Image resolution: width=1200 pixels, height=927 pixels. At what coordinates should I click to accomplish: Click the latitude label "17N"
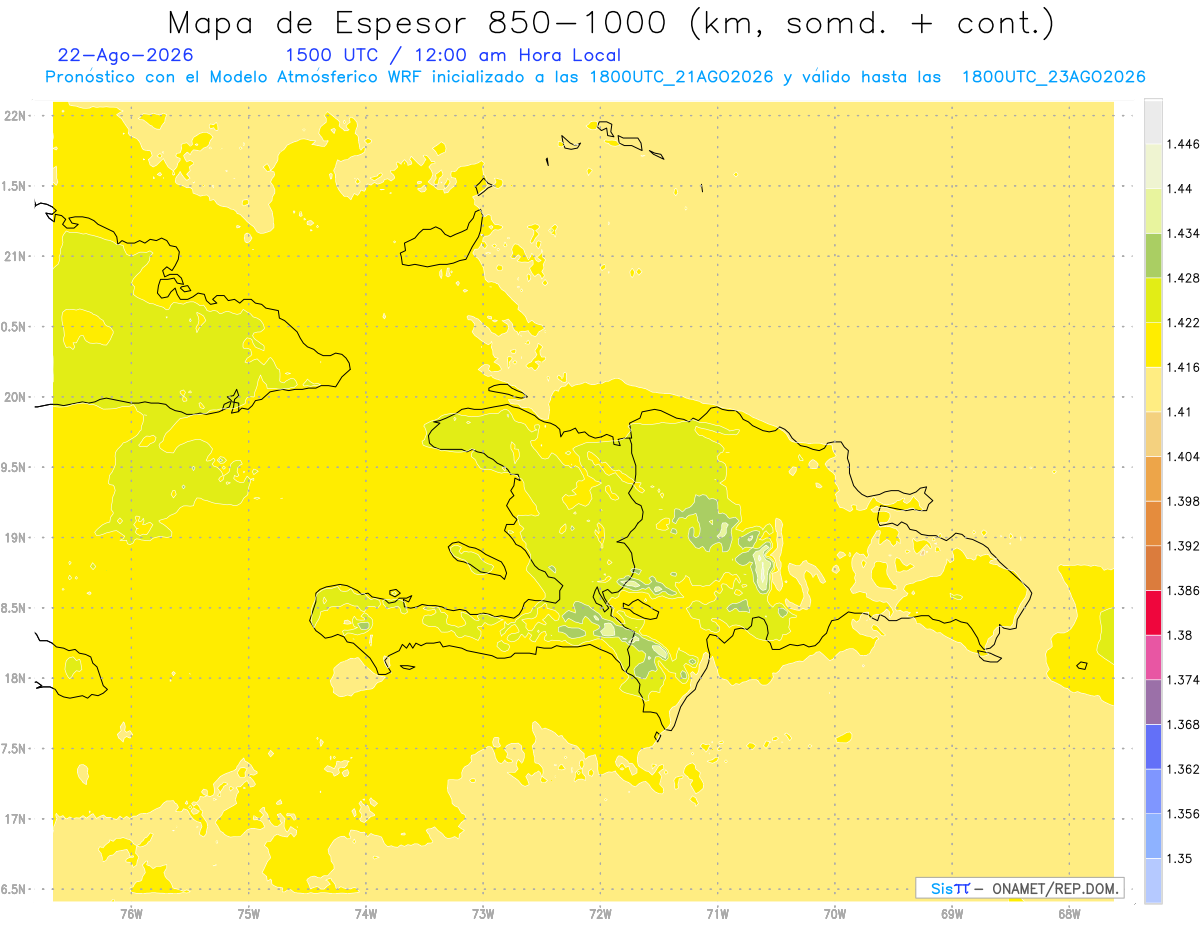(15, 819)
